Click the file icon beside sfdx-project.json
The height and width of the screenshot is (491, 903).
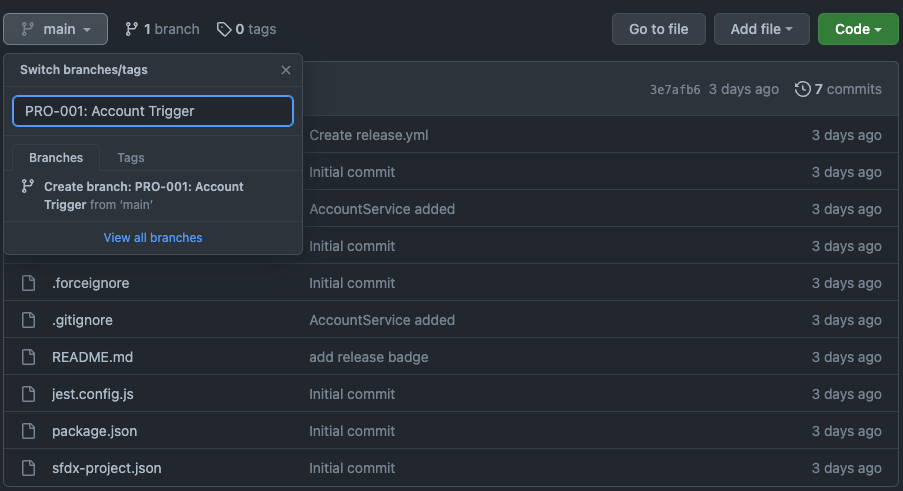pyautogui.click(x=29, y=468)
